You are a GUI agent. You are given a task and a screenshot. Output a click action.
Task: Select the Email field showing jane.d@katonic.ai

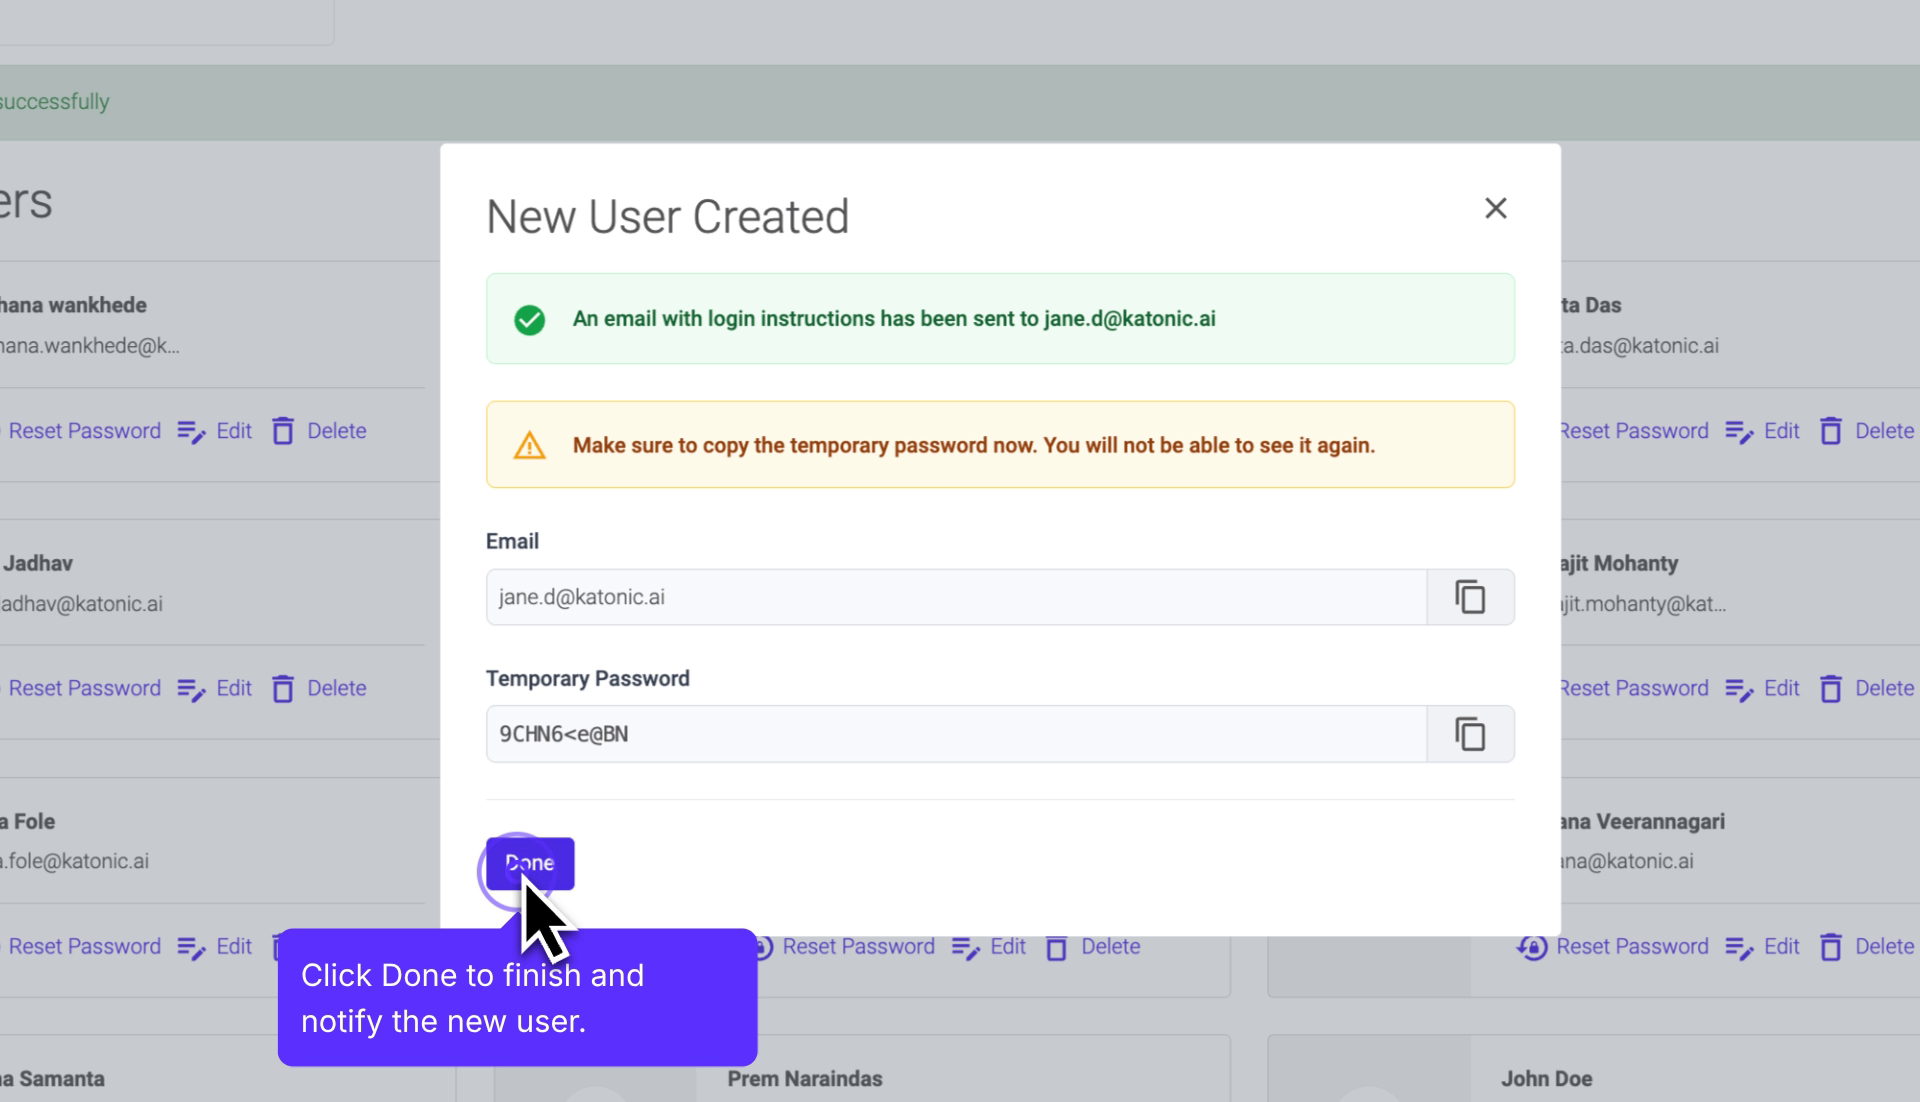[x=950, y=597]
